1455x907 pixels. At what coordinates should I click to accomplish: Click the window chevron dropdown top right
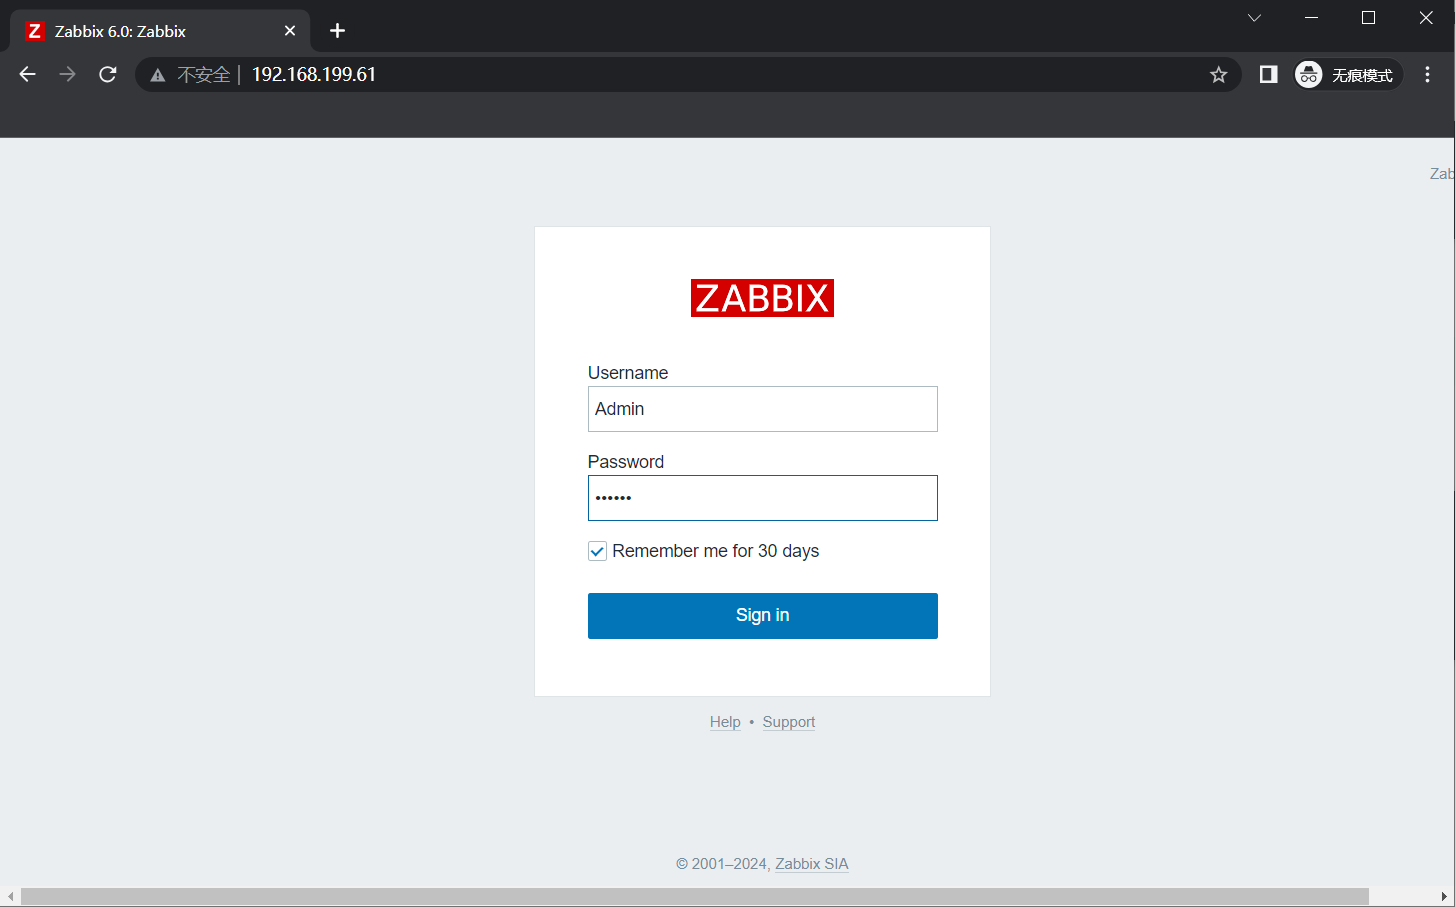(1253, 17)
